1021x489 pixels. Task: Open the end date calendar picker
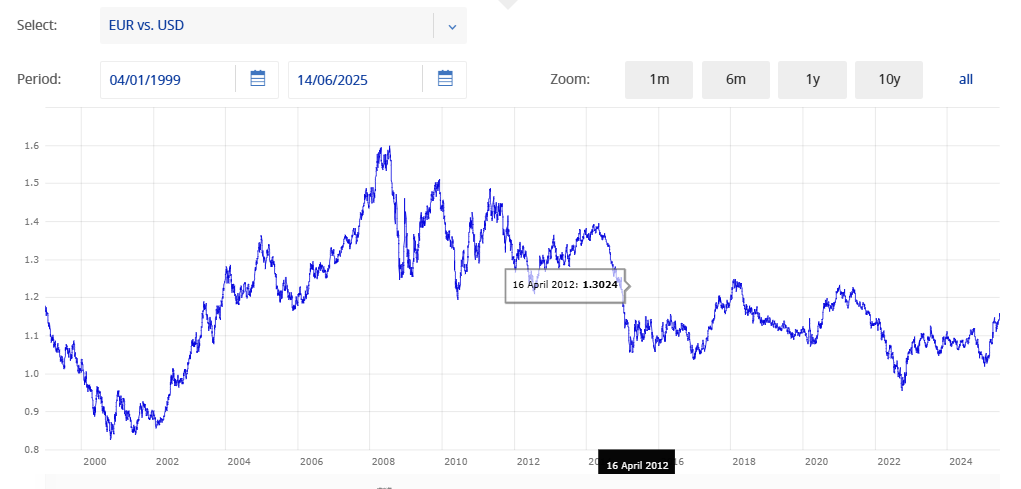(445, 79)
